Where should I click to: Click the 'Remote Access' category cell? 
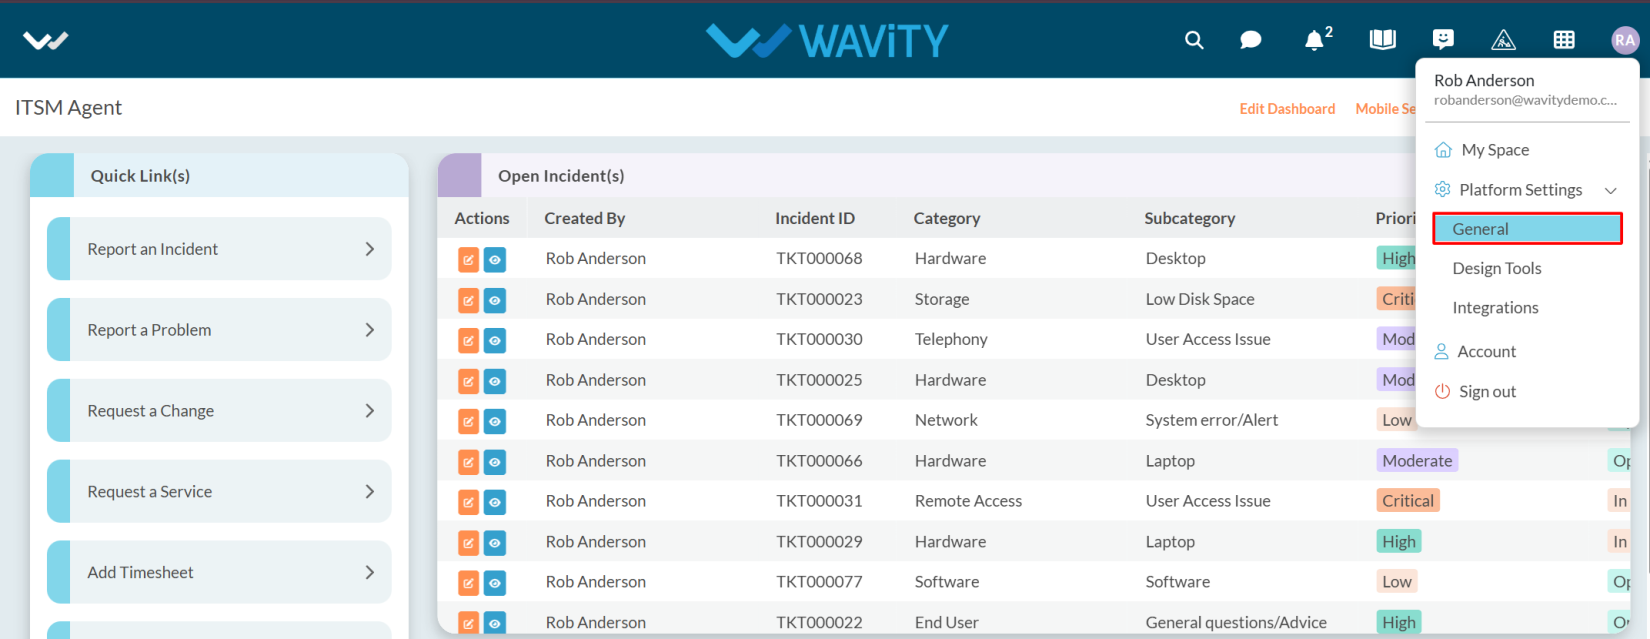968,502
